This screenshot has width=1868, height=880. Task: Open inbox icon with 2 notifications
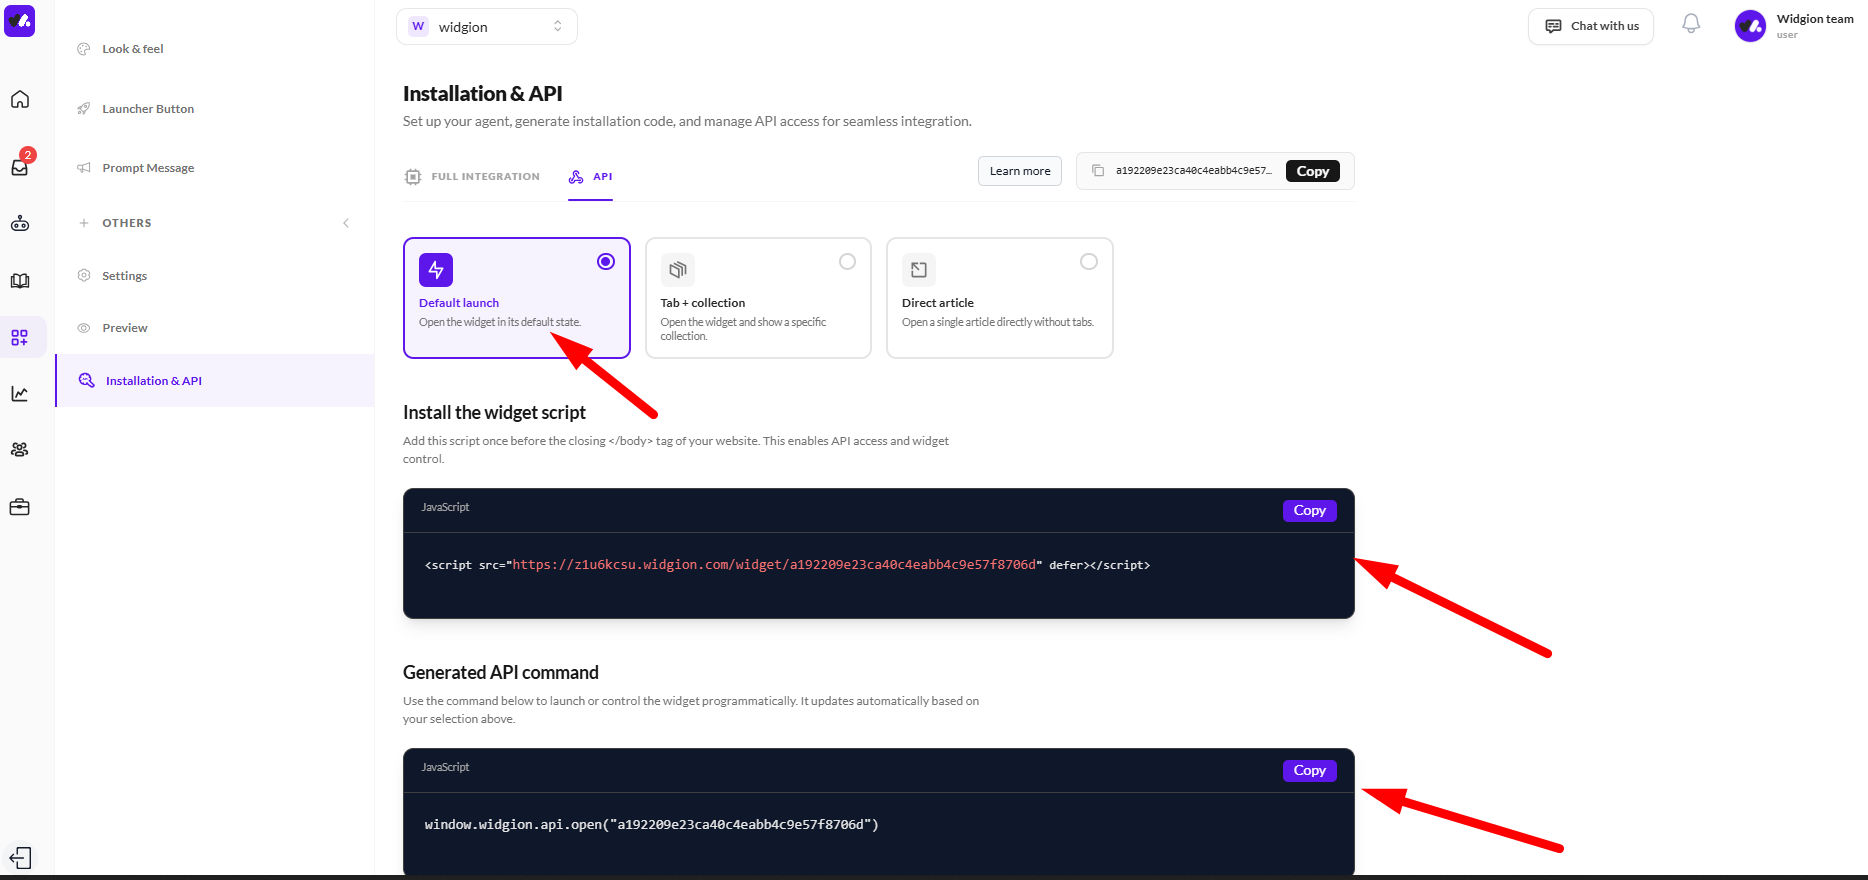coord(20,167)
